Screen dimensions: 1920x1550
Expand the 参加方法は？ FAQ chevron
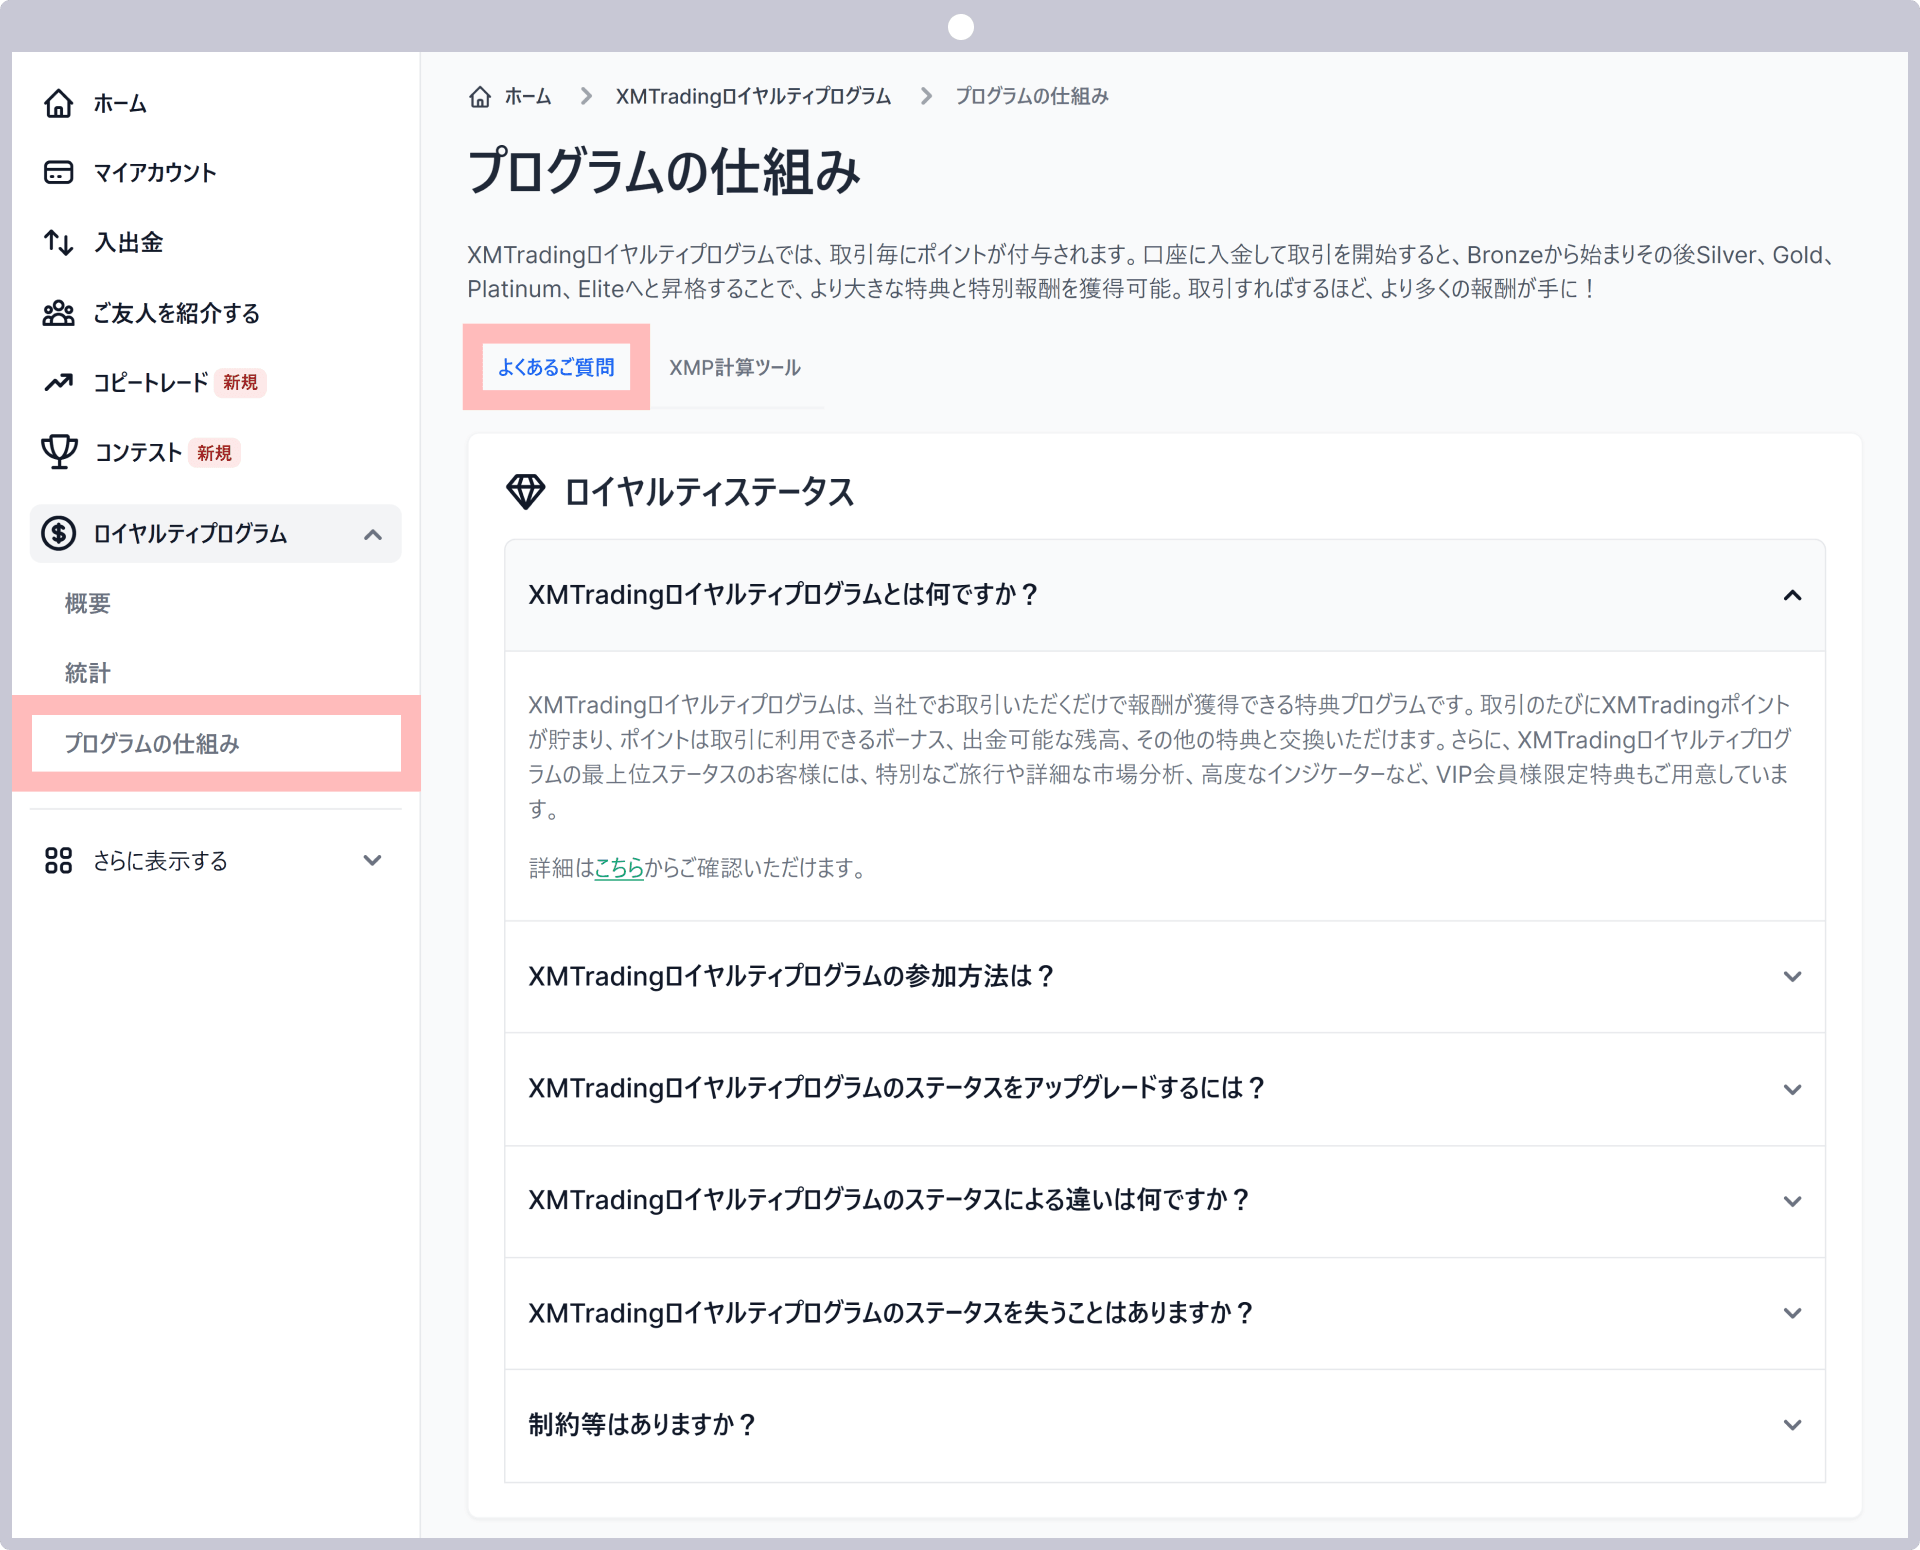[1793, 977]
